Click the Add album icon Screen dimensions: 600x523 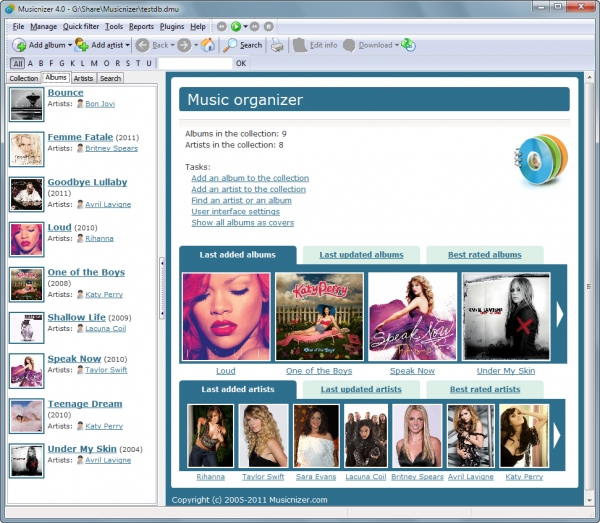click(19, 45)
